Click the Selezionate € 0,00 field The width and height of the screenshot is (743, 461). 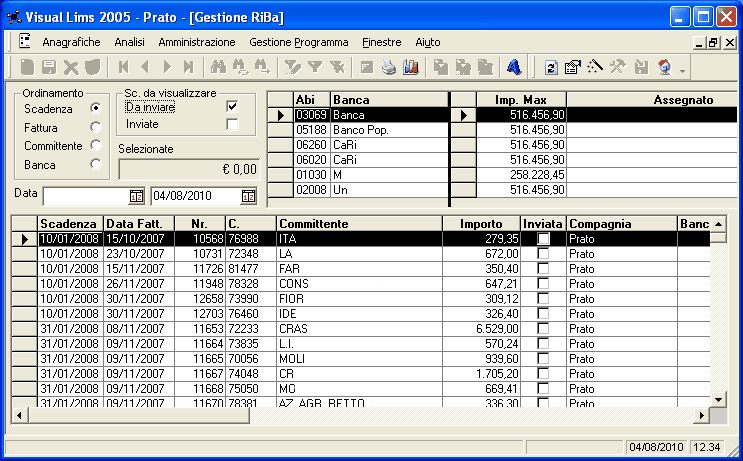[x=189, y=169]
